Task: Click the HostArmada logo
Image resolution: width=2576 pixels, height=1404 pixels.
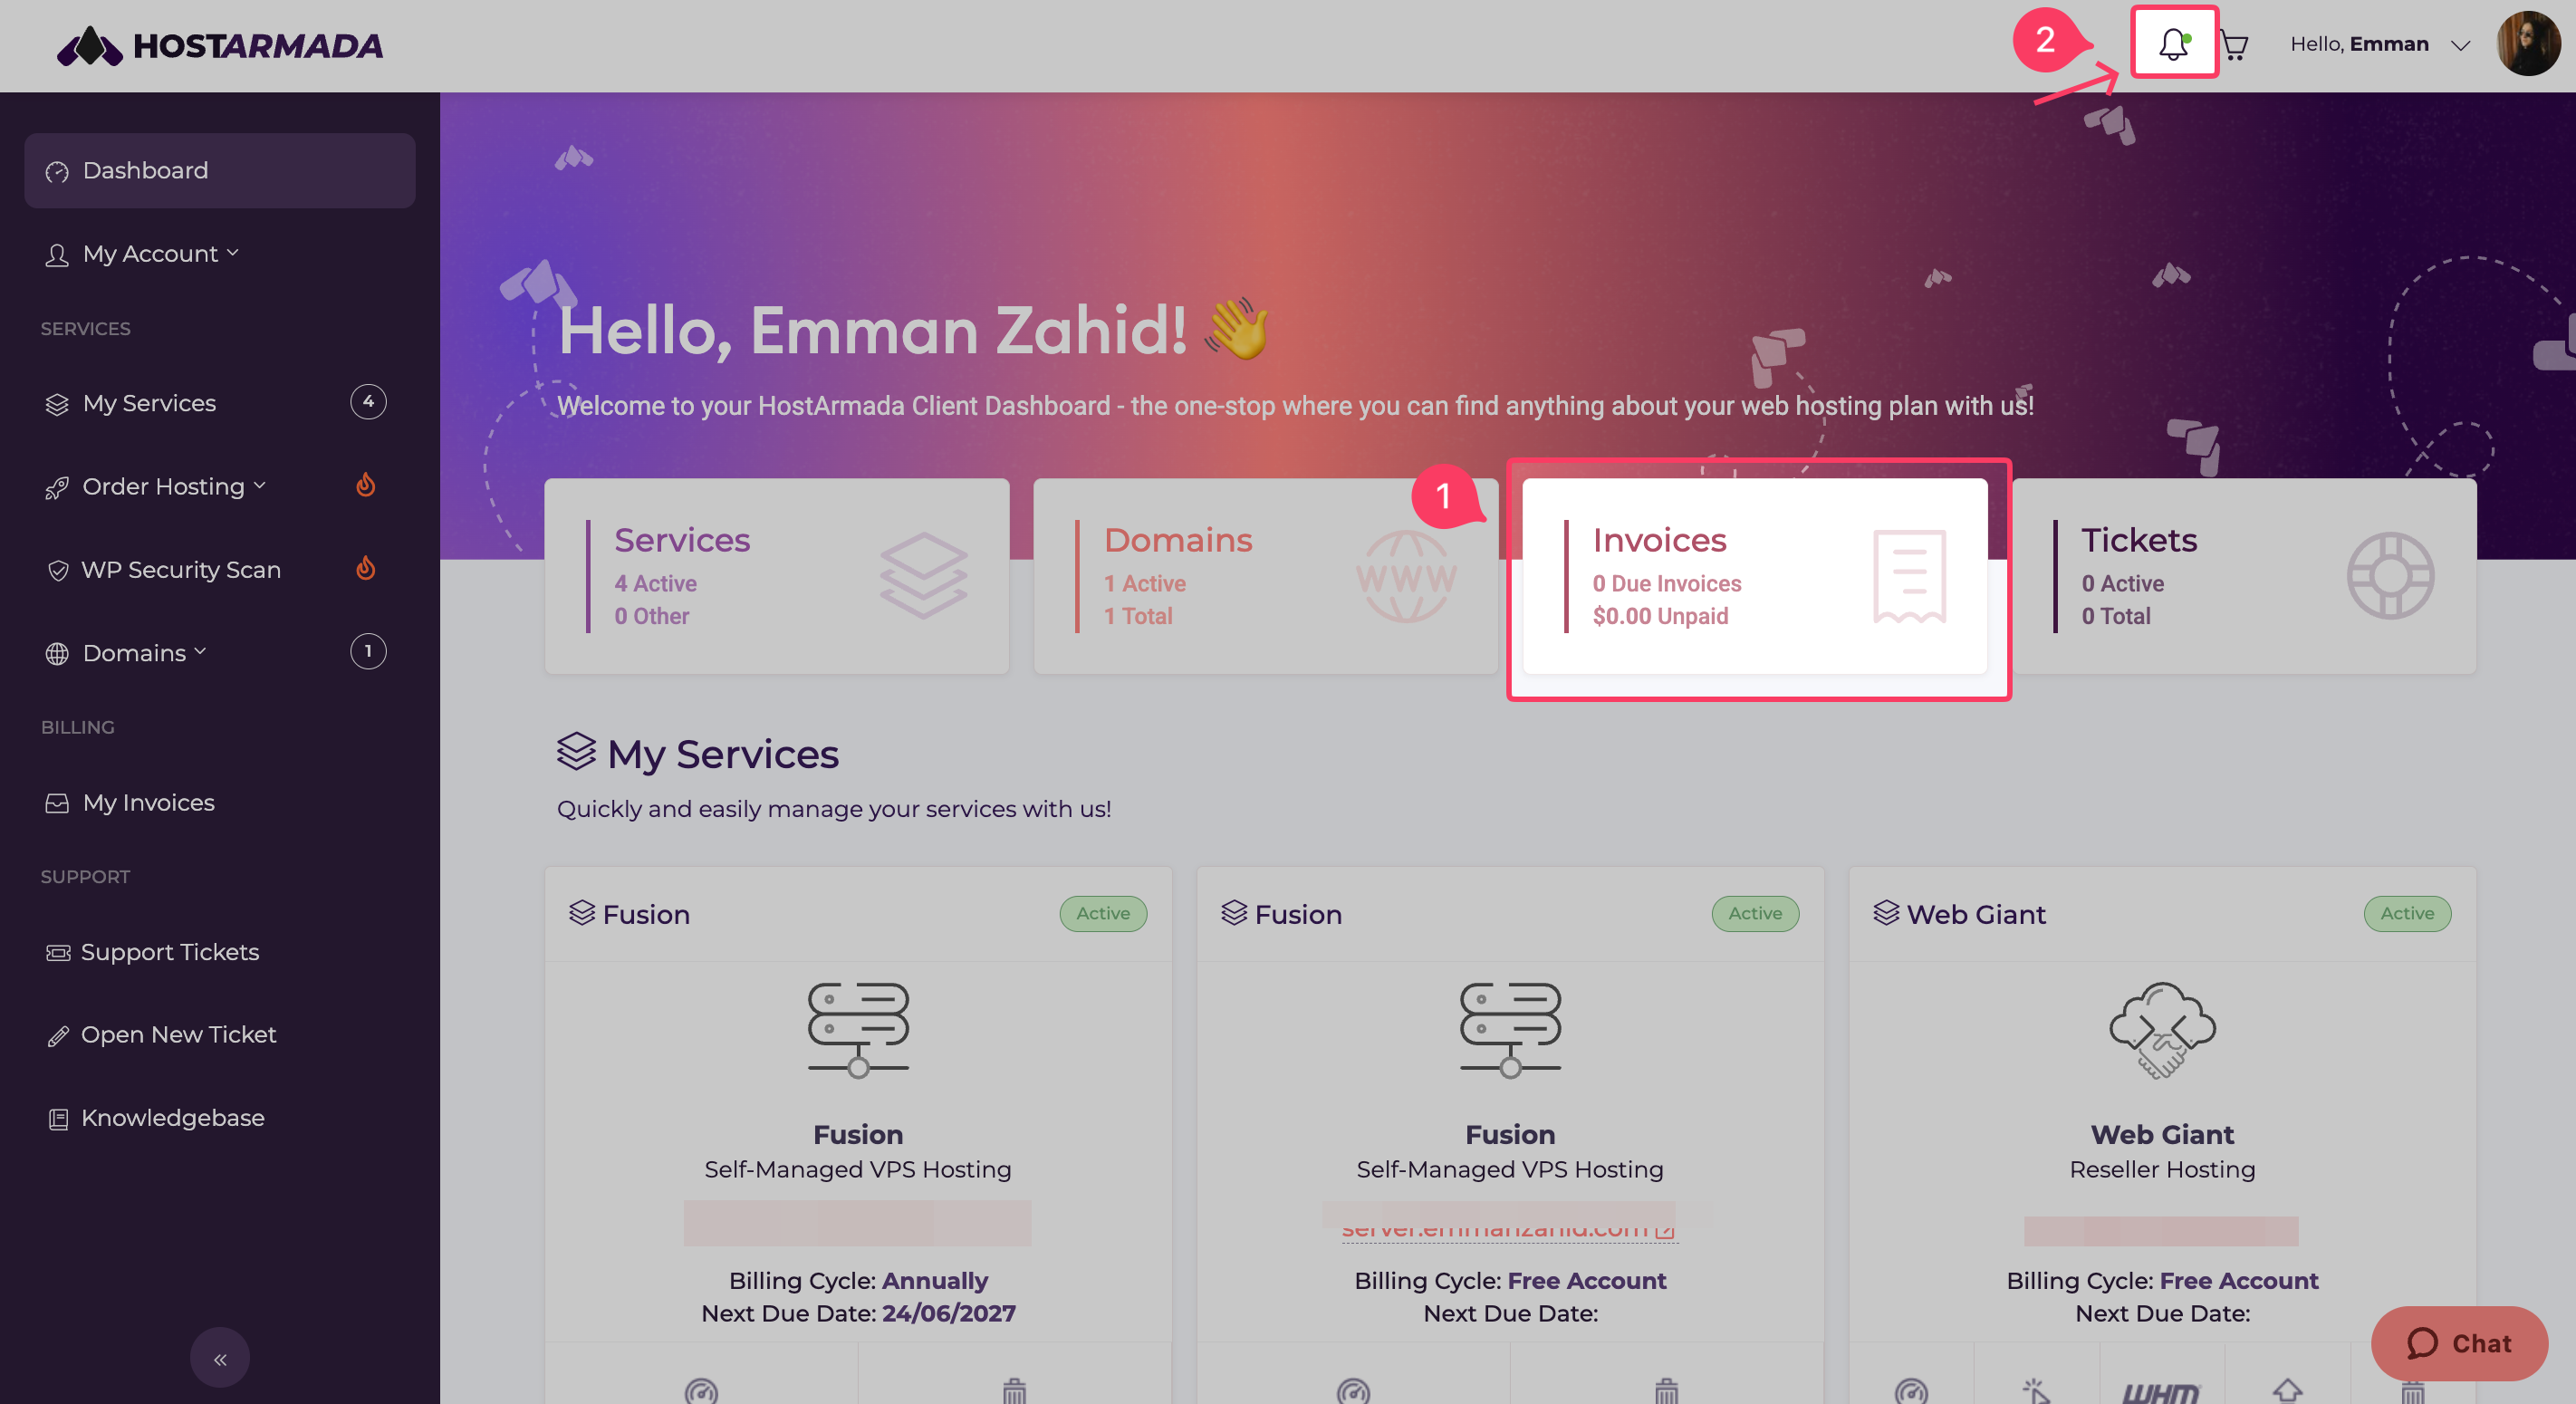Action: click(220, 45)
